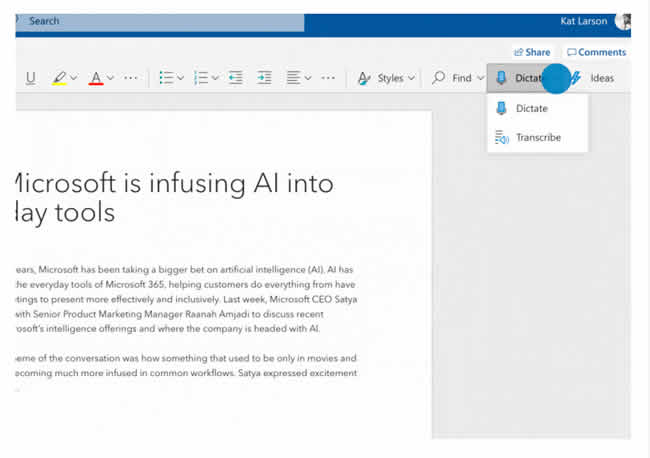Image resolution: width=650 pixels, height=458 pixels.
Task: Insert a bulleted list
Action: tap(167, 78)
